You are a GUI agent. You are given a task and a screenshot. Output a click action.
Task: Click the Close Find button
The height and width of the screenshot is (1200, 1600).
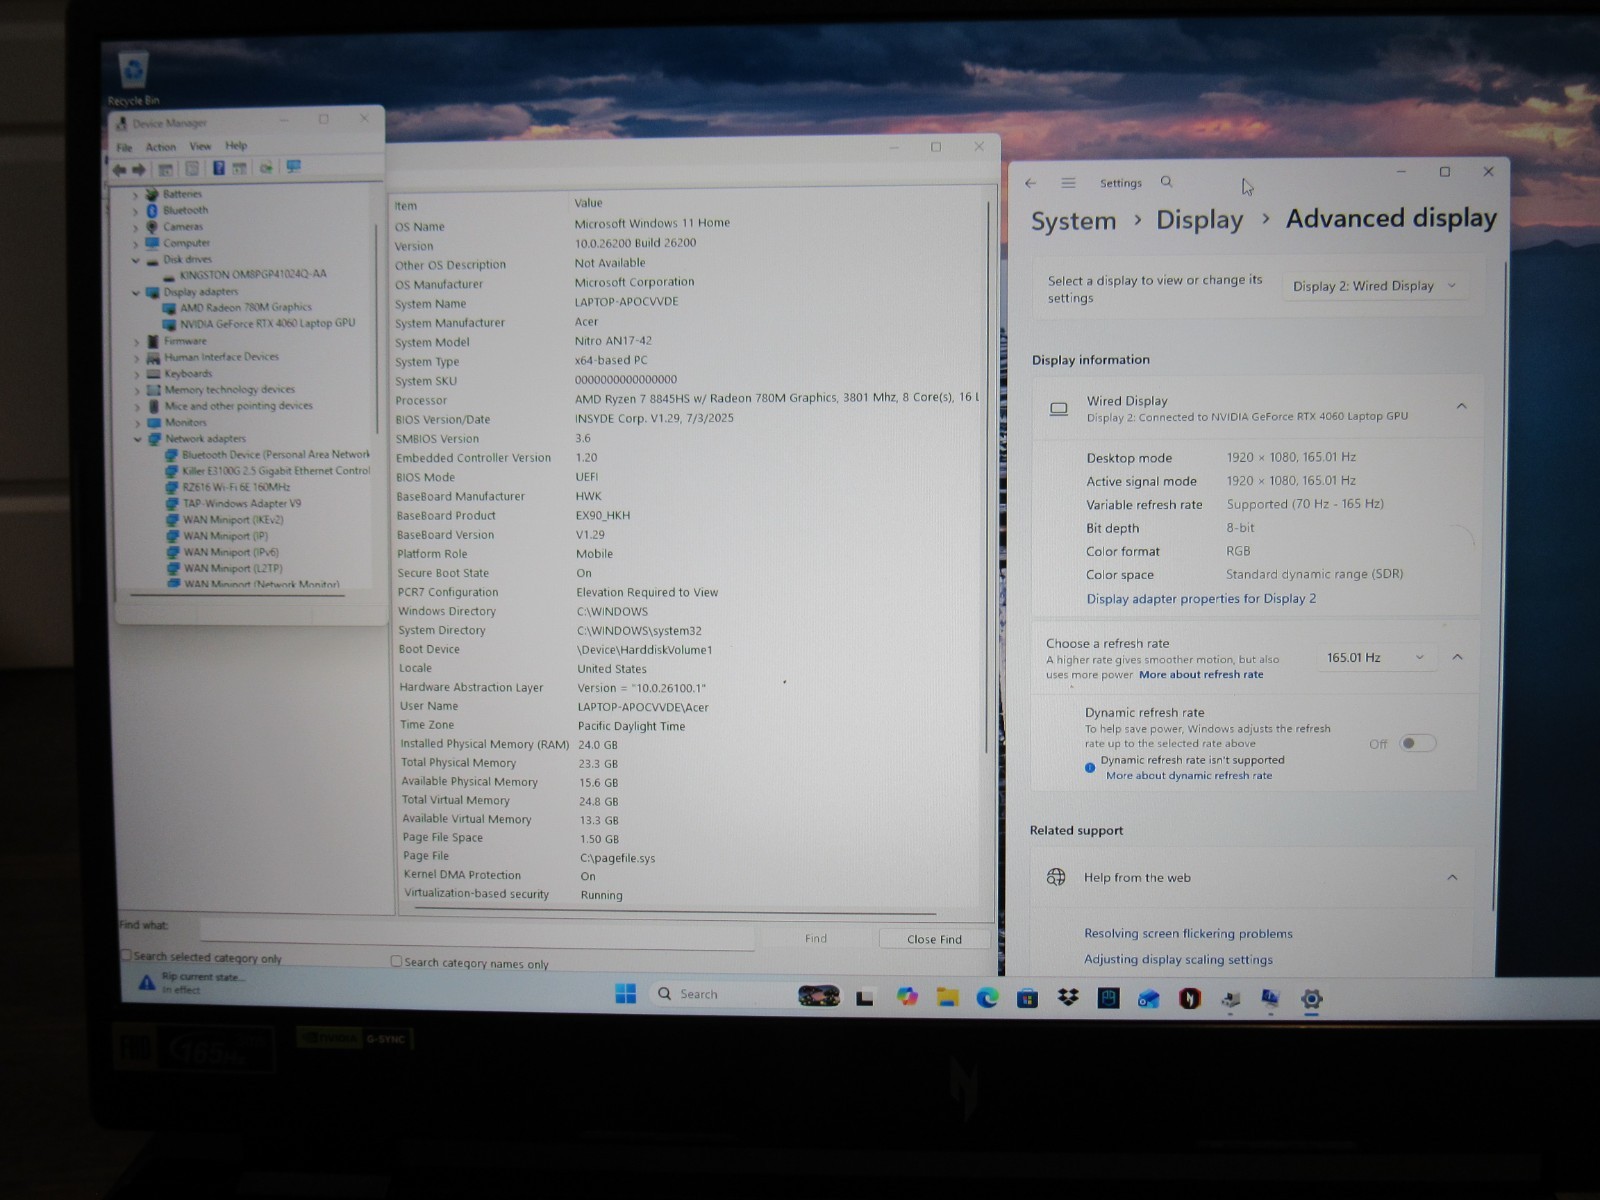934,939
